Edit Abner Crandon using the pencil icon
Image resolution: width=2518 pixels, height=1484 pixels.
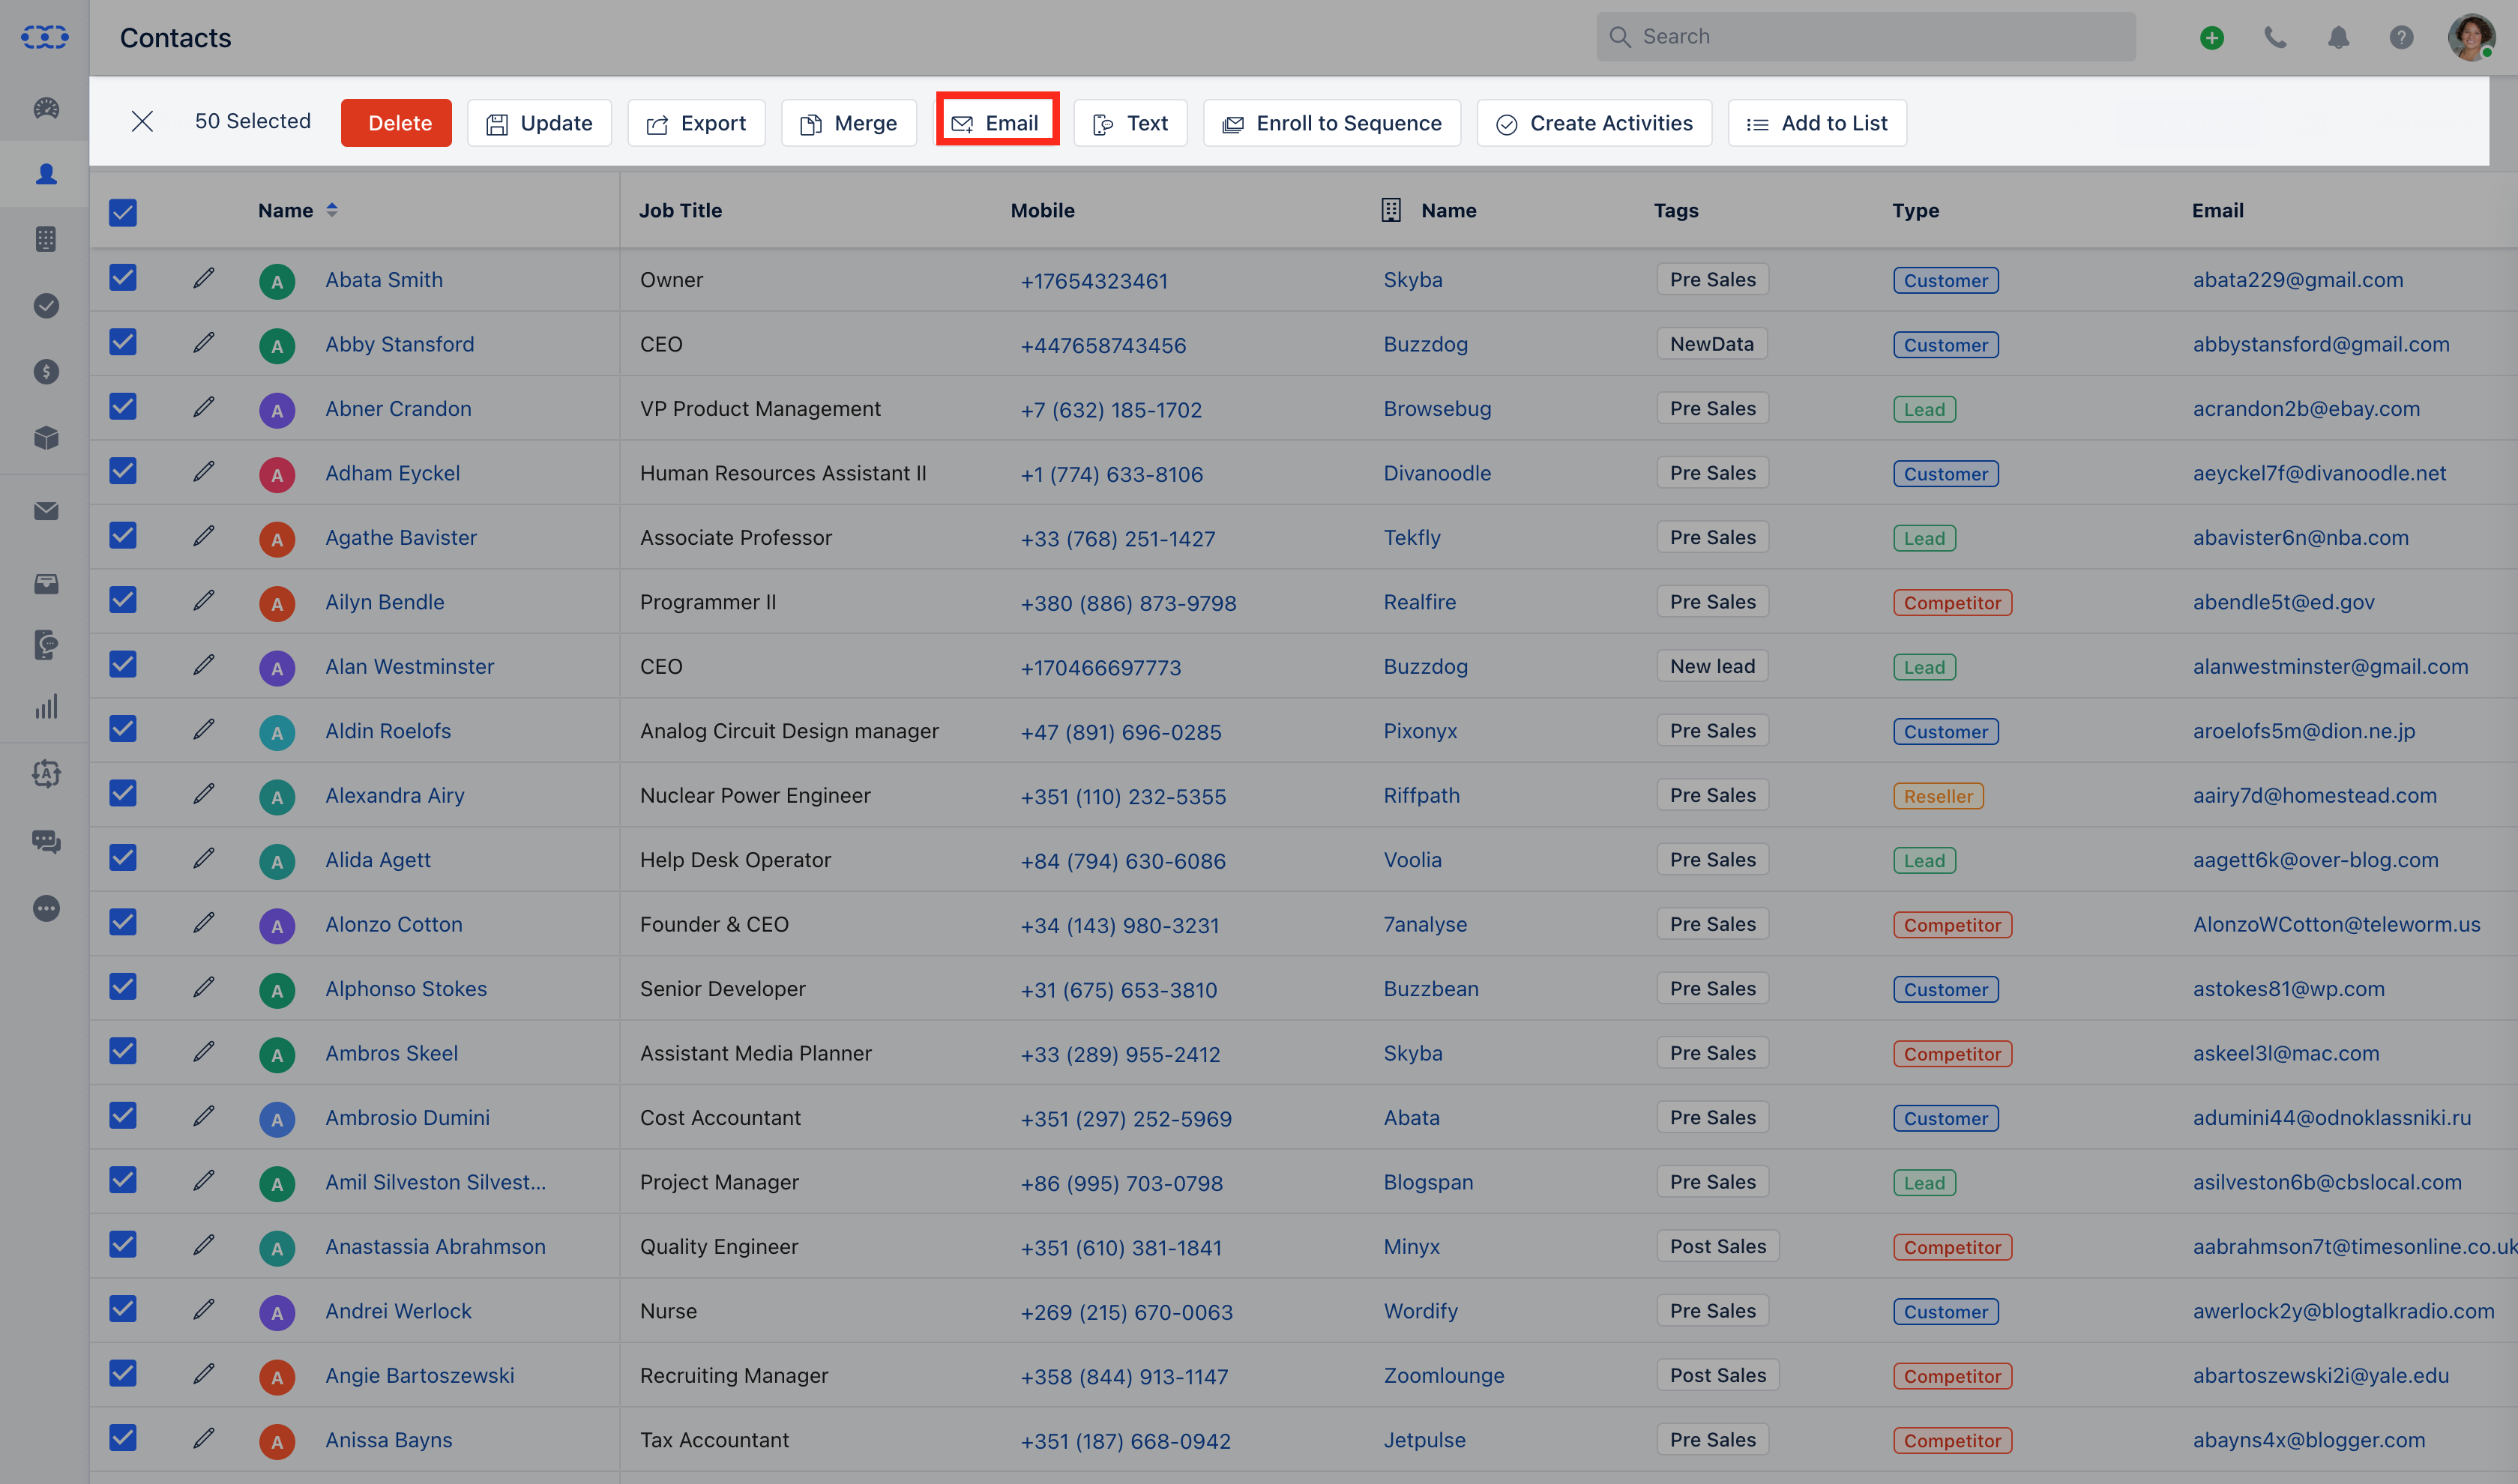click(204, 407)
